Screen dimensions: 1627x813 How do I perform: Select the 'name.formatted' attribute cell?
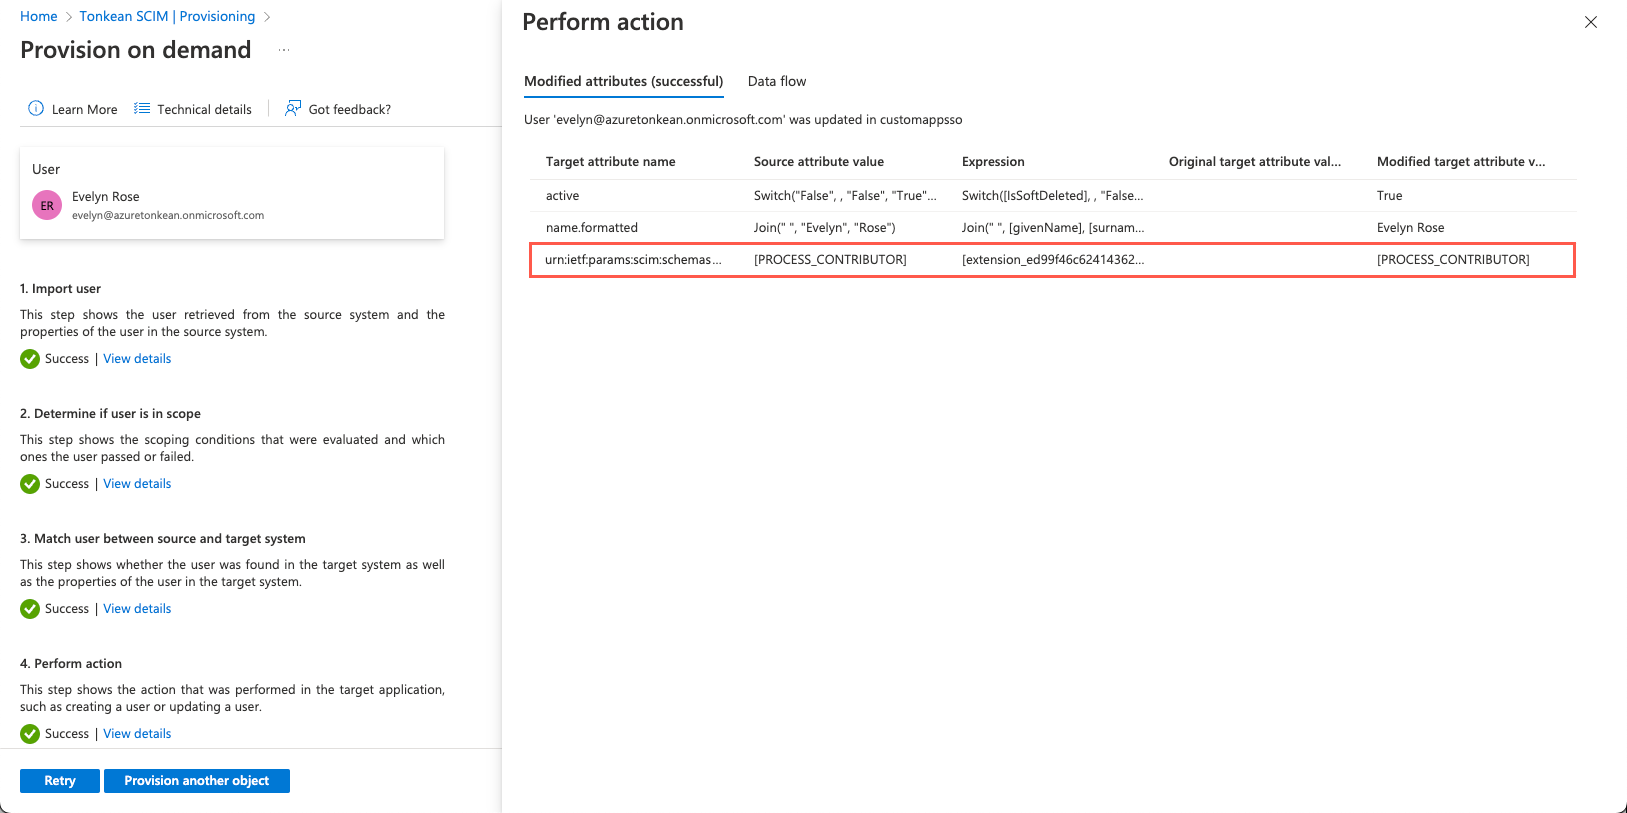coord(592,228)
